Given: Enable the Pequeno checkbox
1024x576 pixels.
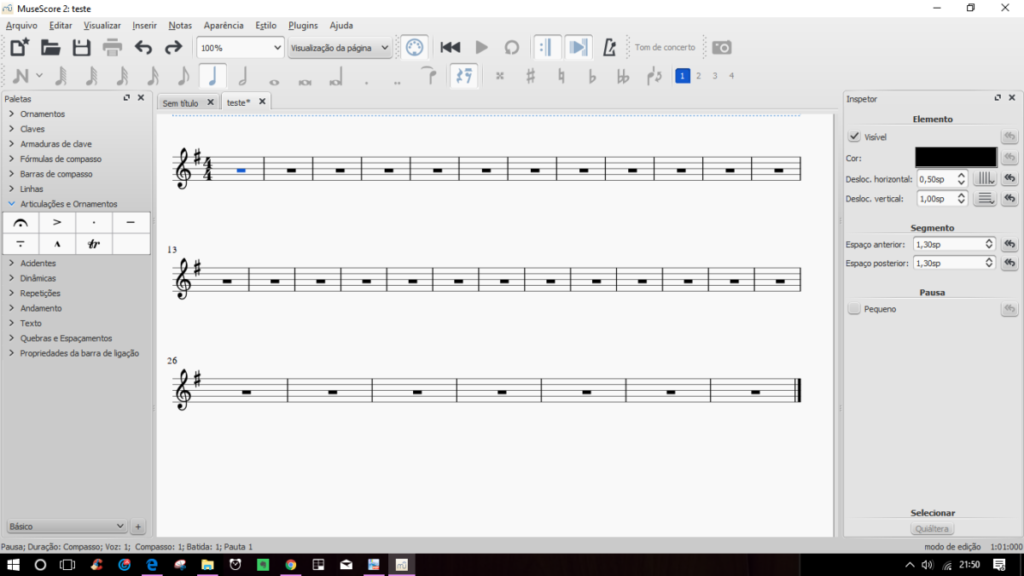Looking at the screenshot, I should 854,310.
